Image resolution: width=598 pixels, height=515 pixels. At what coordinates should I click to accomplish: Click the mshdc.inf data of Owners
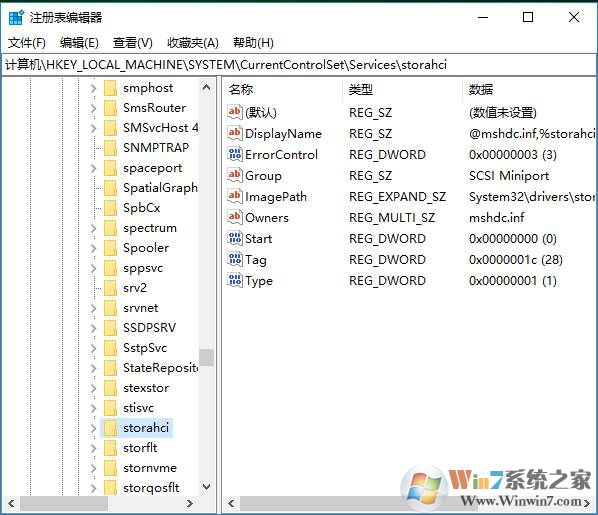497,218
